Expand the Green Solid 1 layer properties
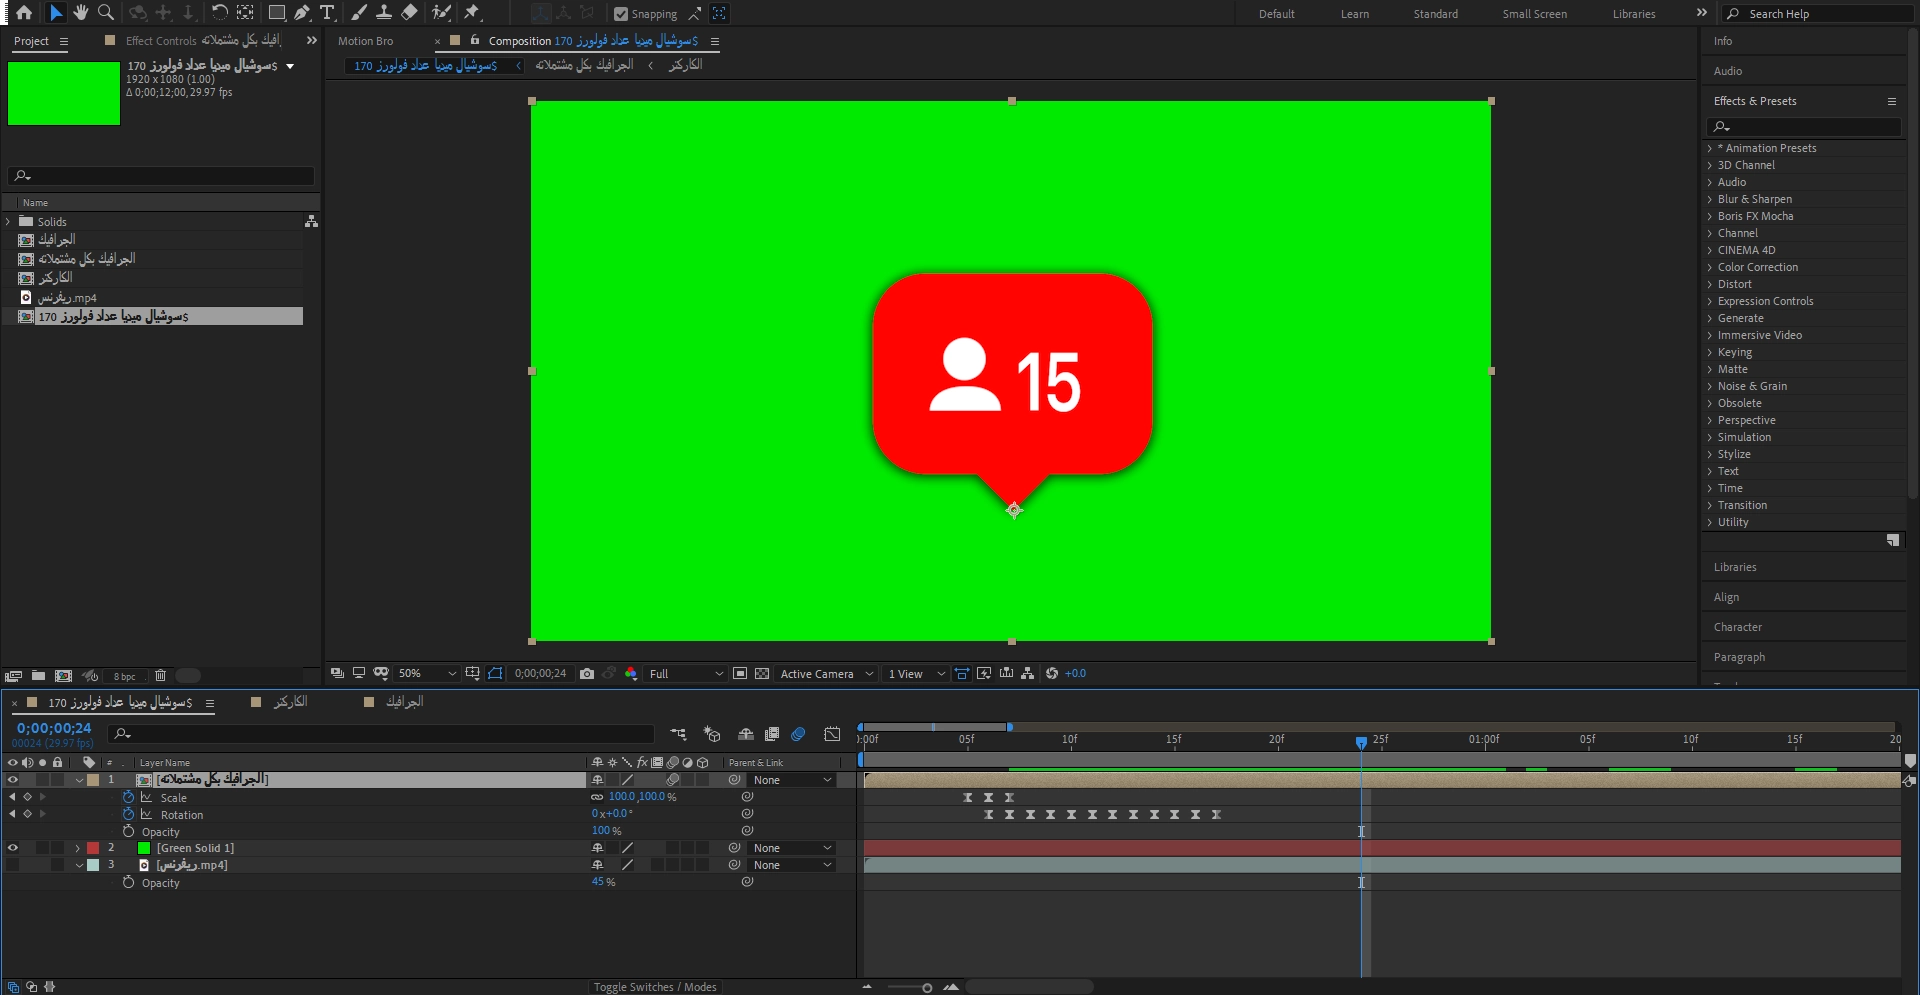 coord(78,848)
